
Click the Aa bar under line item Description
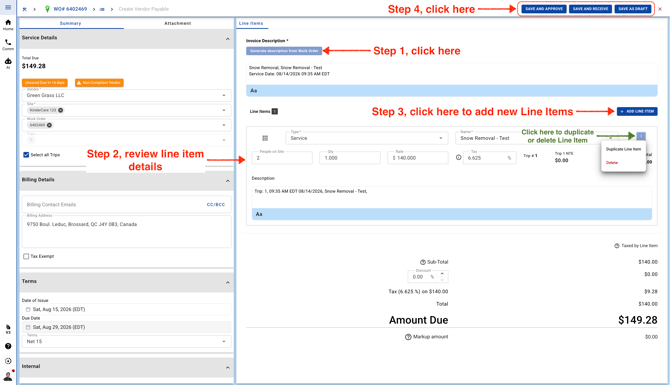point(452,214)
